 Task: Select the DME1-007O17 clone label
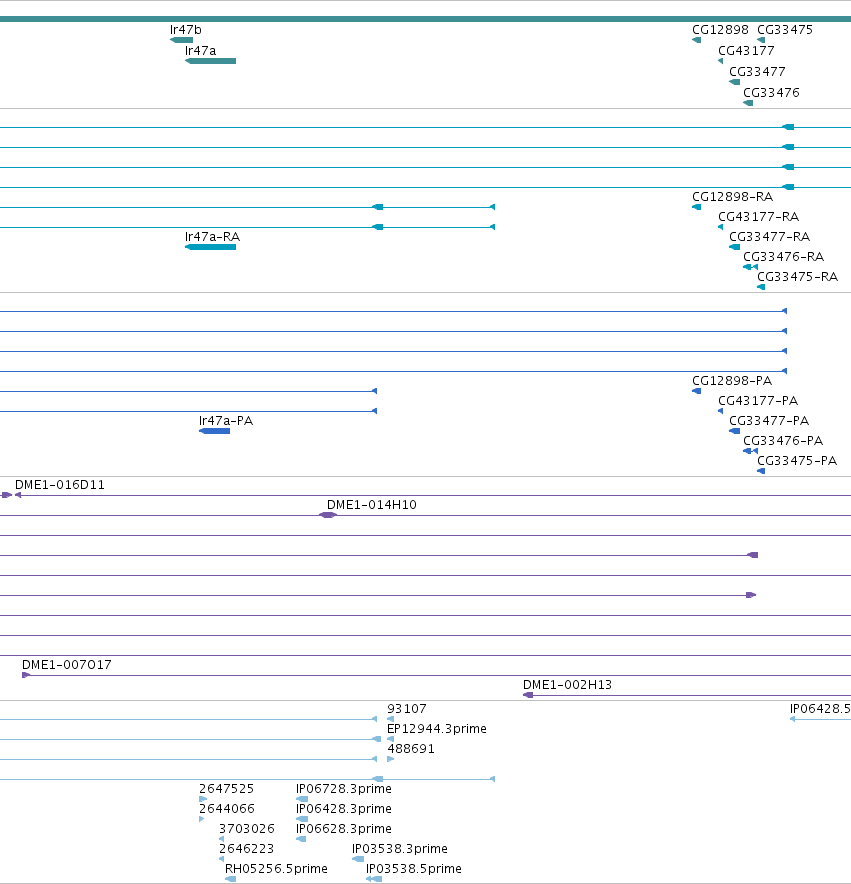67,665
